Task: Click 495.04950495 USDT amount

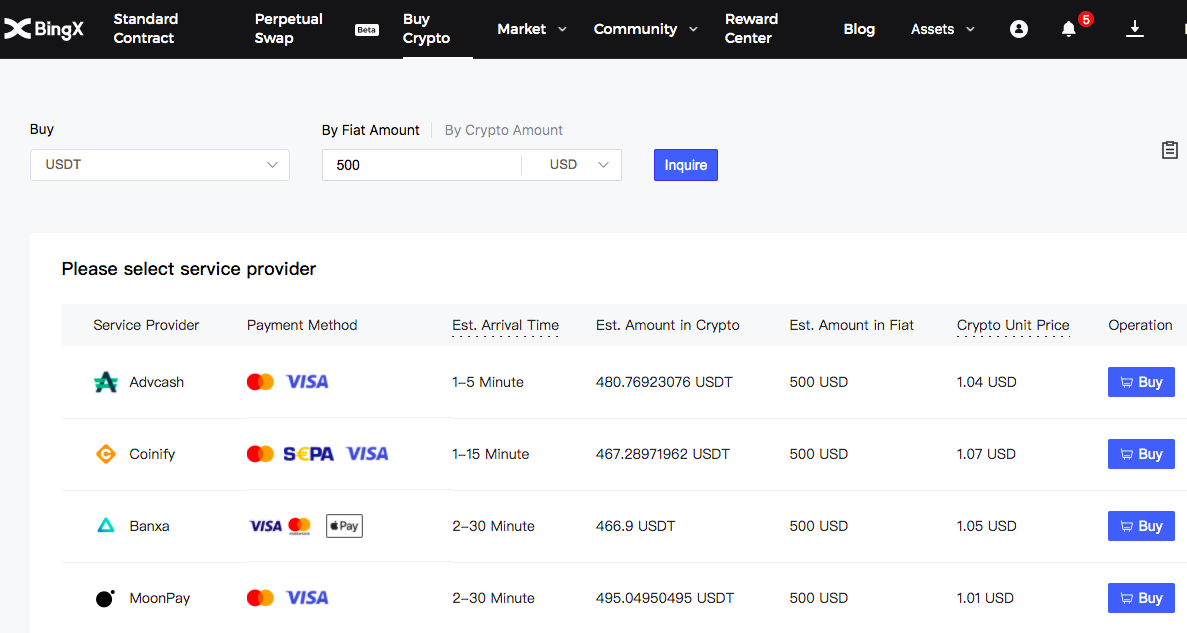Action: 665,598
